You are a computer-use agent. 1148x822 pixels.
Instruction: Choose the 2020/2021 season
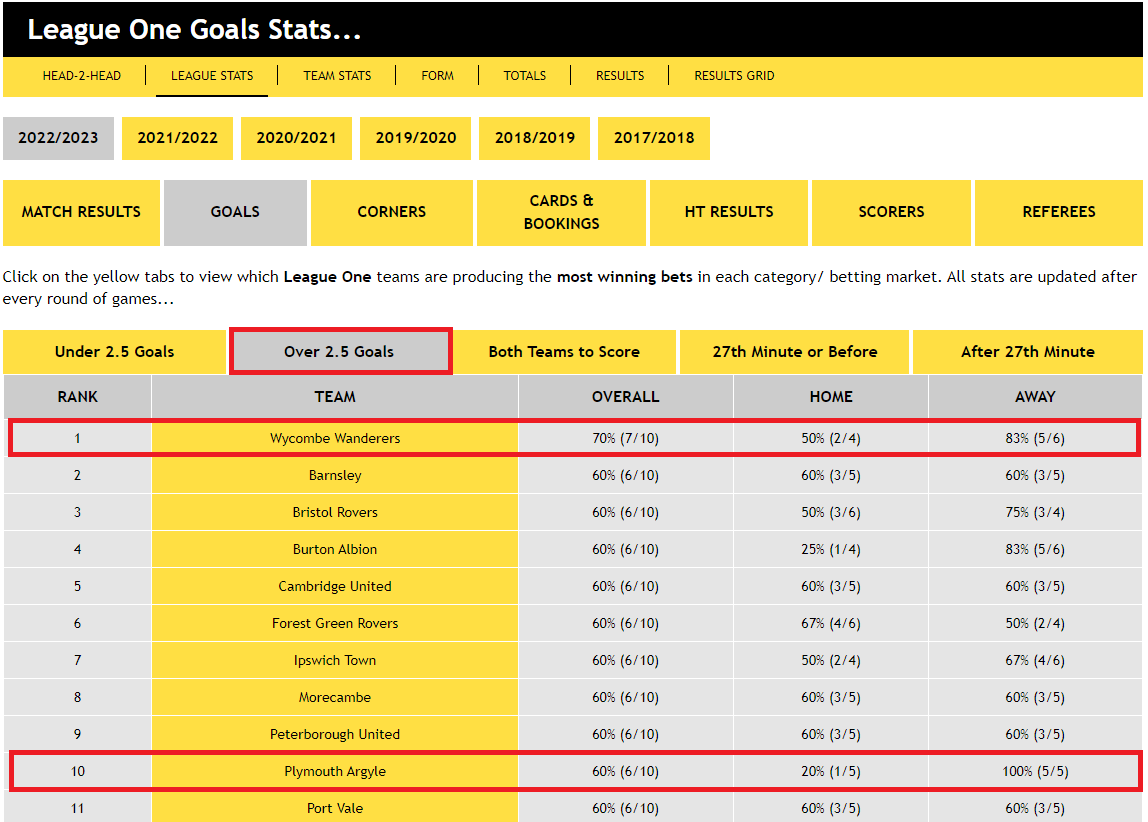coord(297,138)
